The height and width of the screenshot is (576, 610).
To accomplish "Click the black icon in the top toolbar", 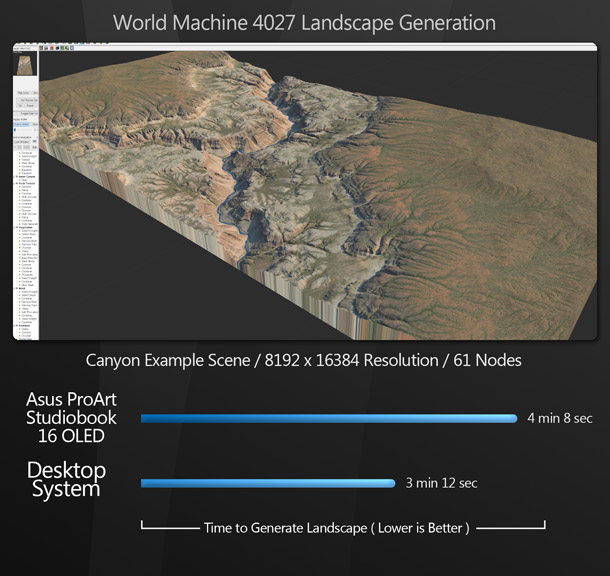I will click(x=57, y=48).
